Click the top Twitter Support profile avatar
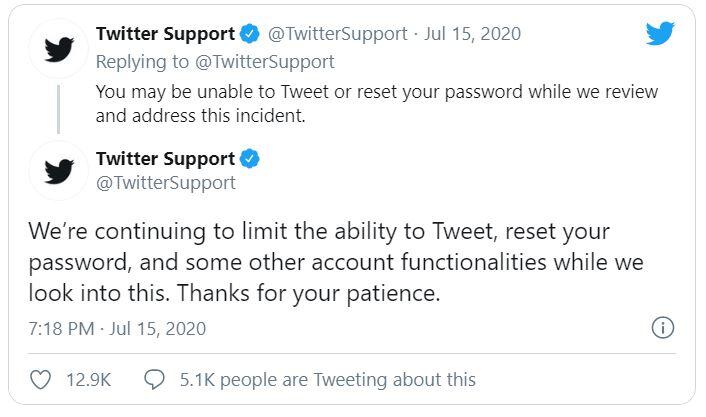This screenshot has height=417, width=706. pyautogui.click(x=58, y=48)
